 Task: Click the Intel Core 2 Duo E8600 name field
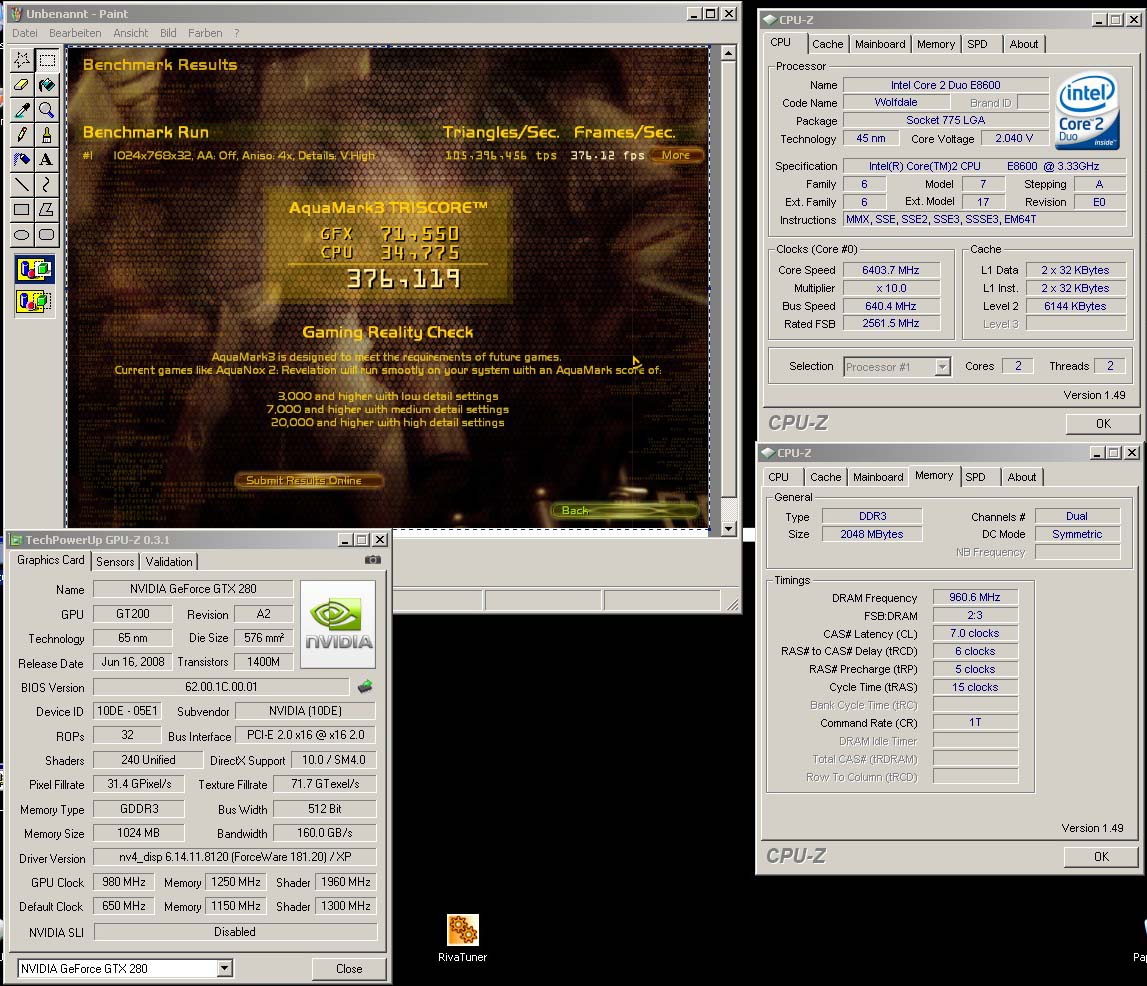pyautogui.click(x=945, y=85)
